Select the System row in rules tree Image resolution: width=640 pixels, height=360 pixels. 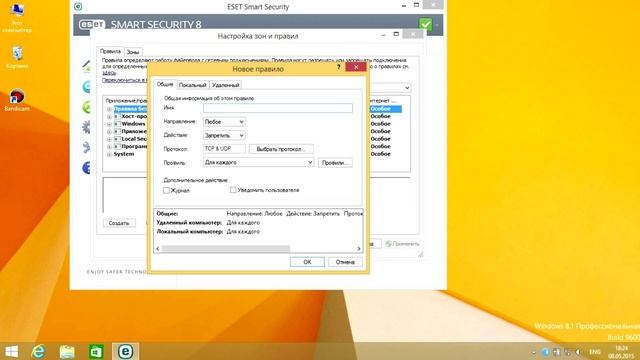tap(124, 154)
